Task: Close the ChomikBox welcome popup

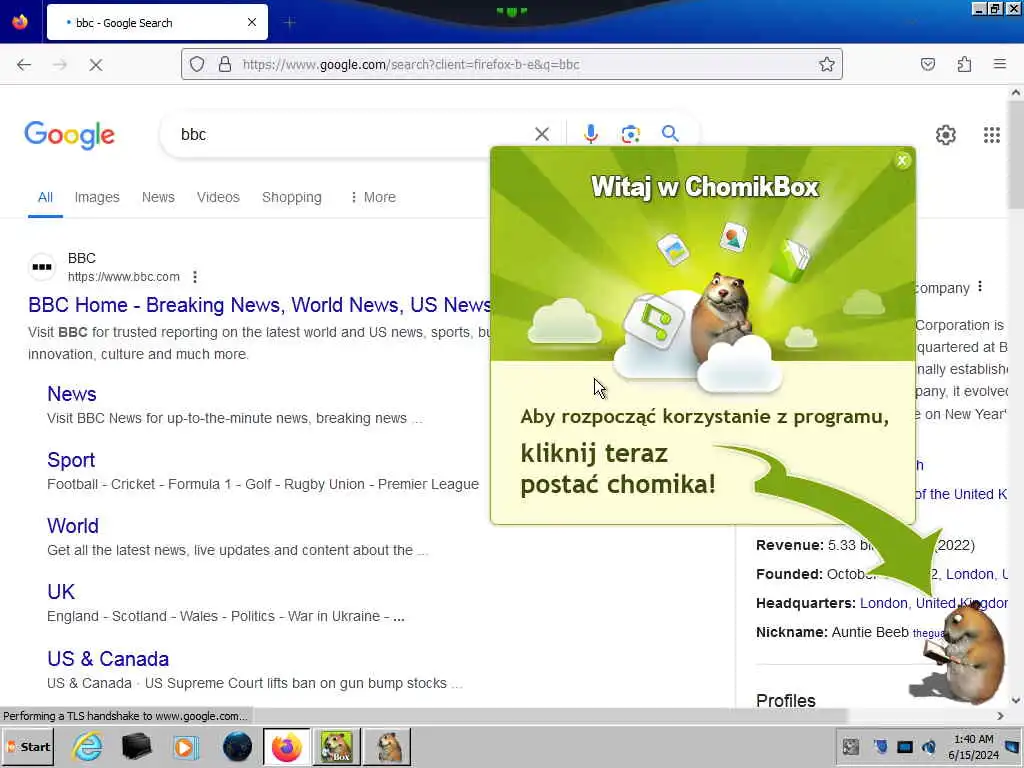Action: pos(903,160)
